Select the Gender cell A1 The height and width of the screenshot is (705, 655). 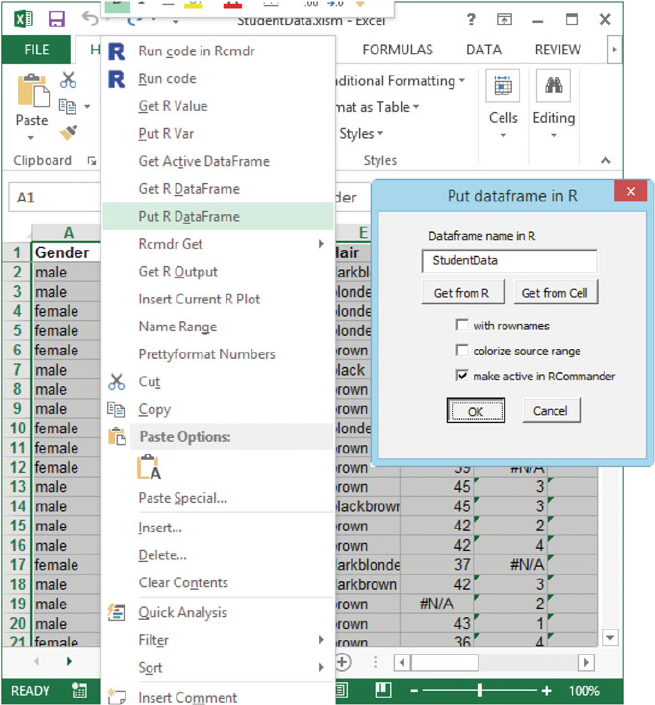[x=67, y=252]
